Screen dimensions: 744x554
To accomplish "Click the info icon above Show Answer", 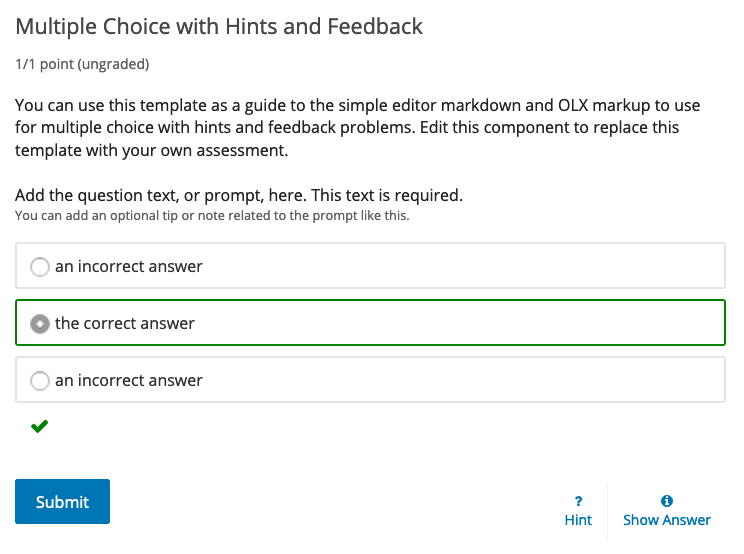I will tap(666, 501).
